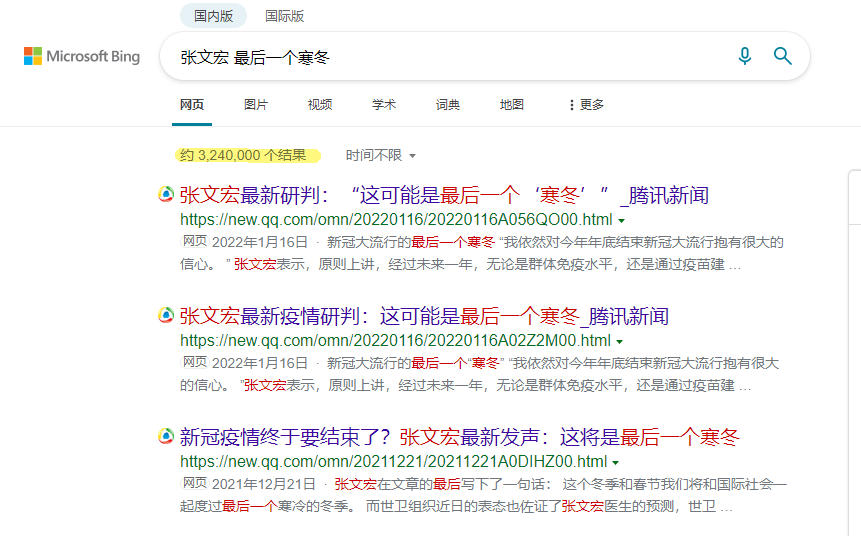The height and width of the screenshot is (536, 861).
Task: Open 张文宏最新疫情研判 result title
Action: (424, 316)
